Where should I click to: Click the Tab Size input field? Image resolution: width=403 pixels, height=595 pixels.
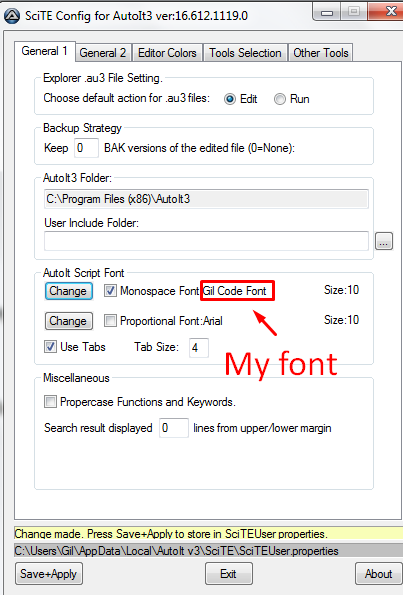click(x=199, y=348)
